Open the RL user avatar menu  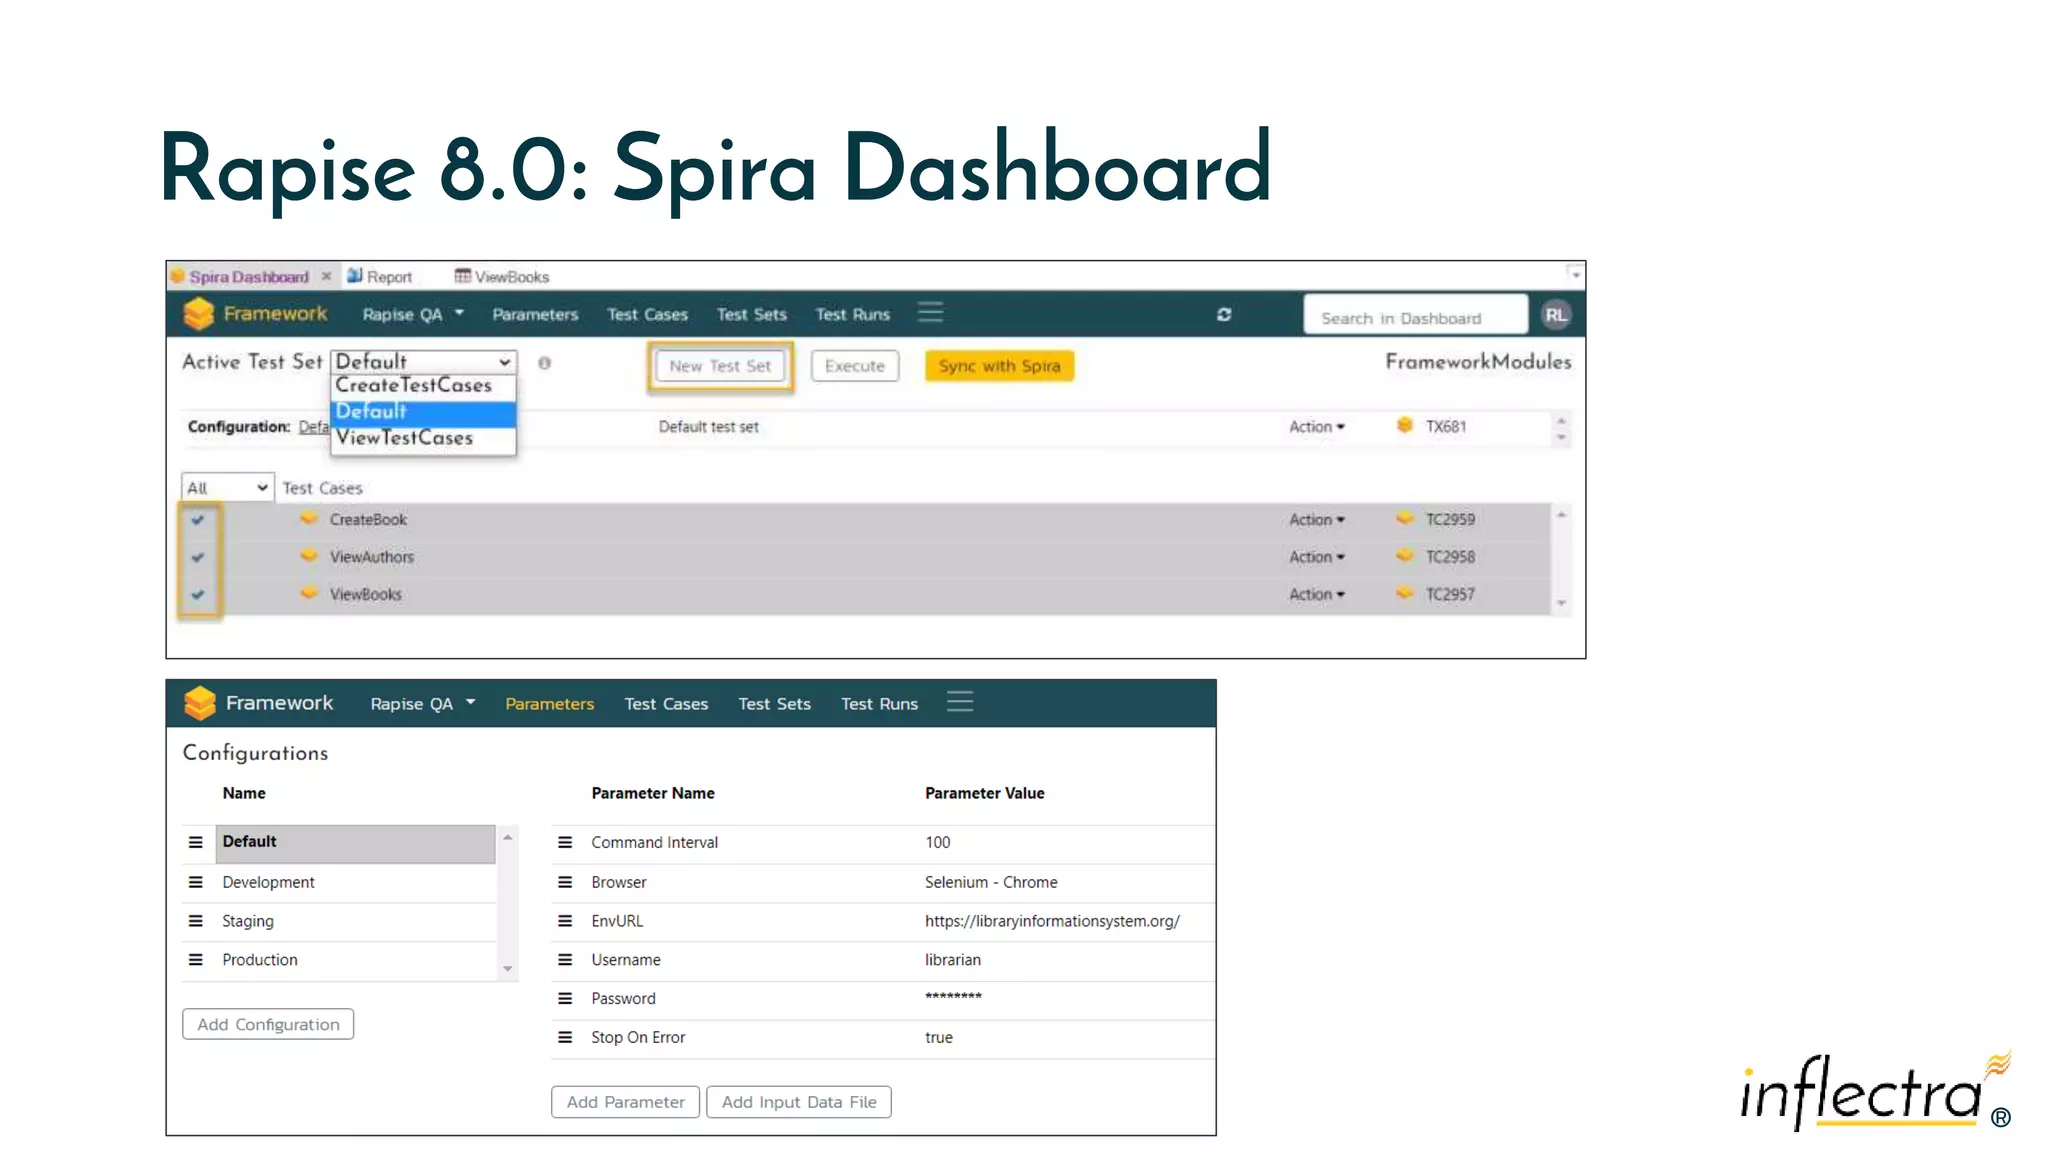[x=1555, y=315]
